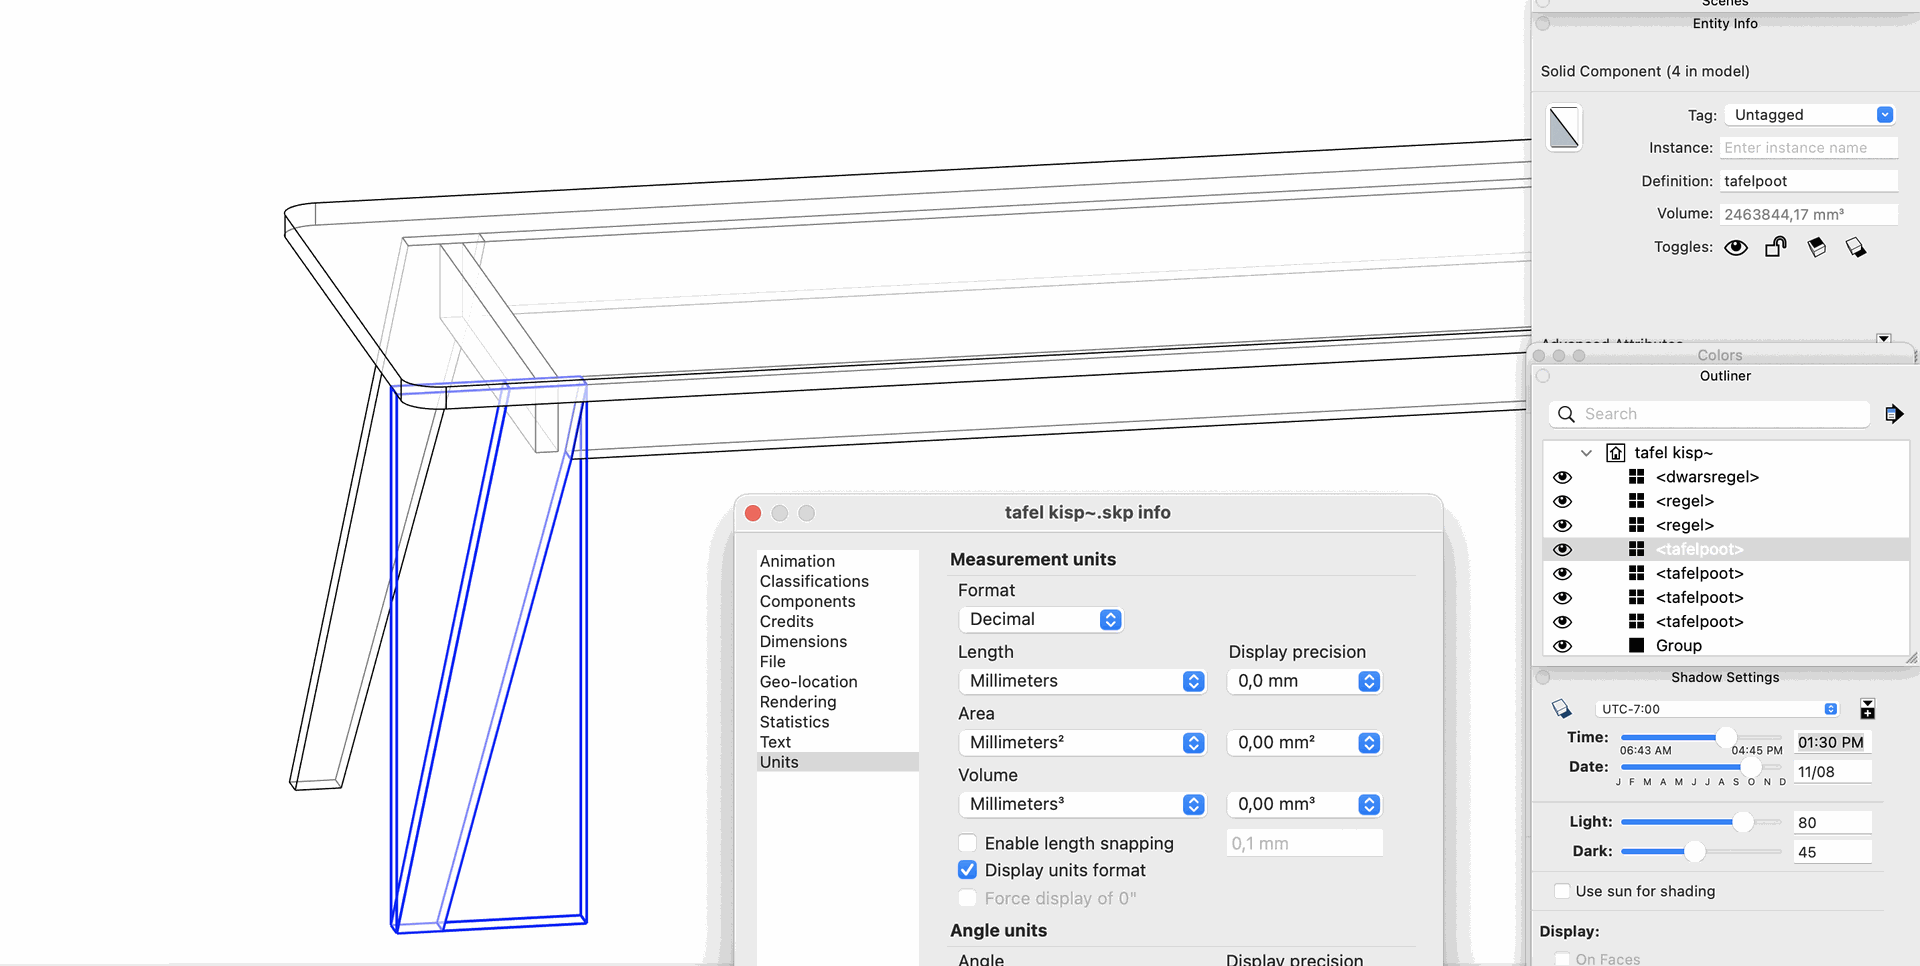Viewport: 1920px width, 966px height.
Task: Click the Shadow Settings show shadows icon
Action: (x=1562, y=709)
